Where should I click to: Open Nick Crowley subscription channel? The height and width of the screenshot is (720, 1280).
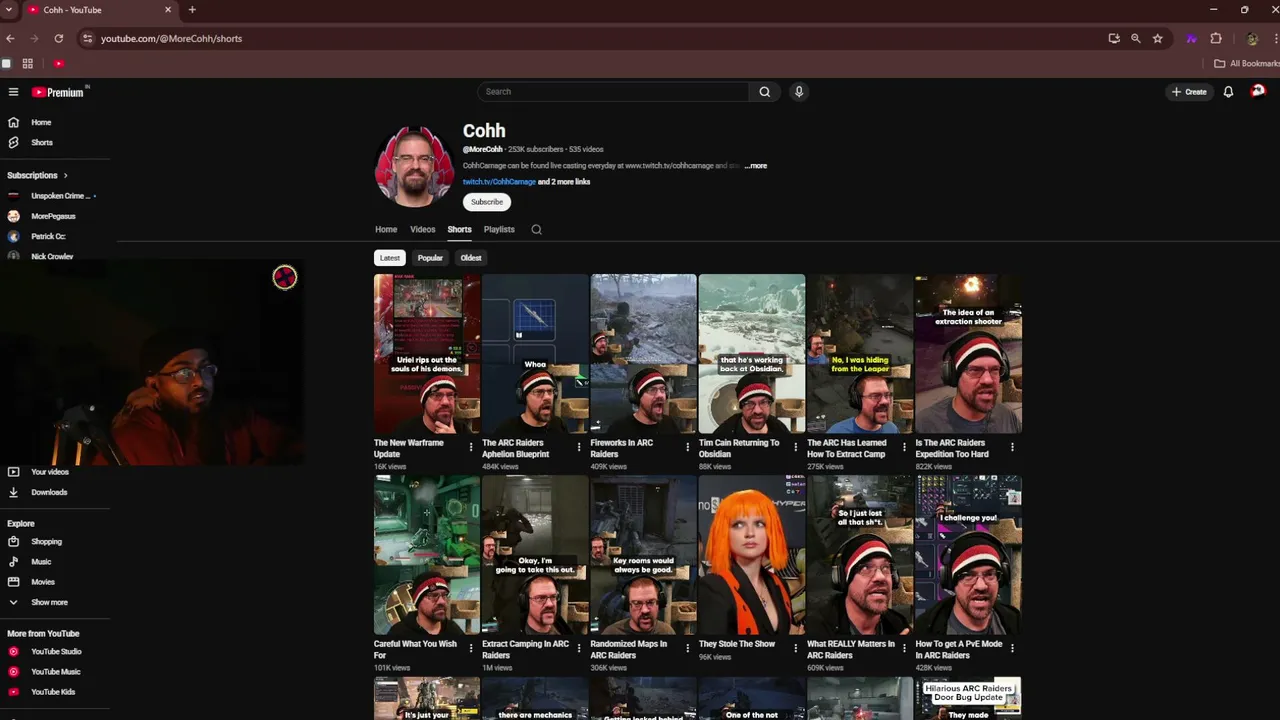tap(52, 256)
